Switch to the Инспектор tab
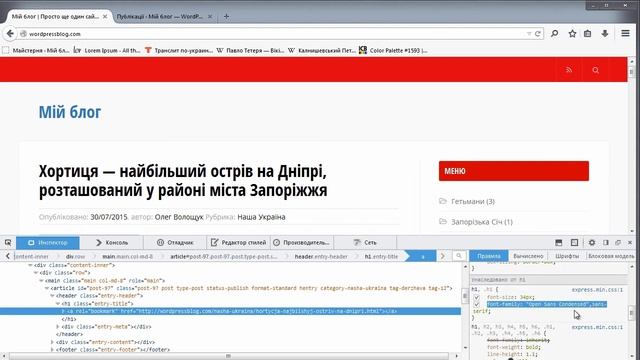This screenshot has height=360, width=640. tap(48, 242)
